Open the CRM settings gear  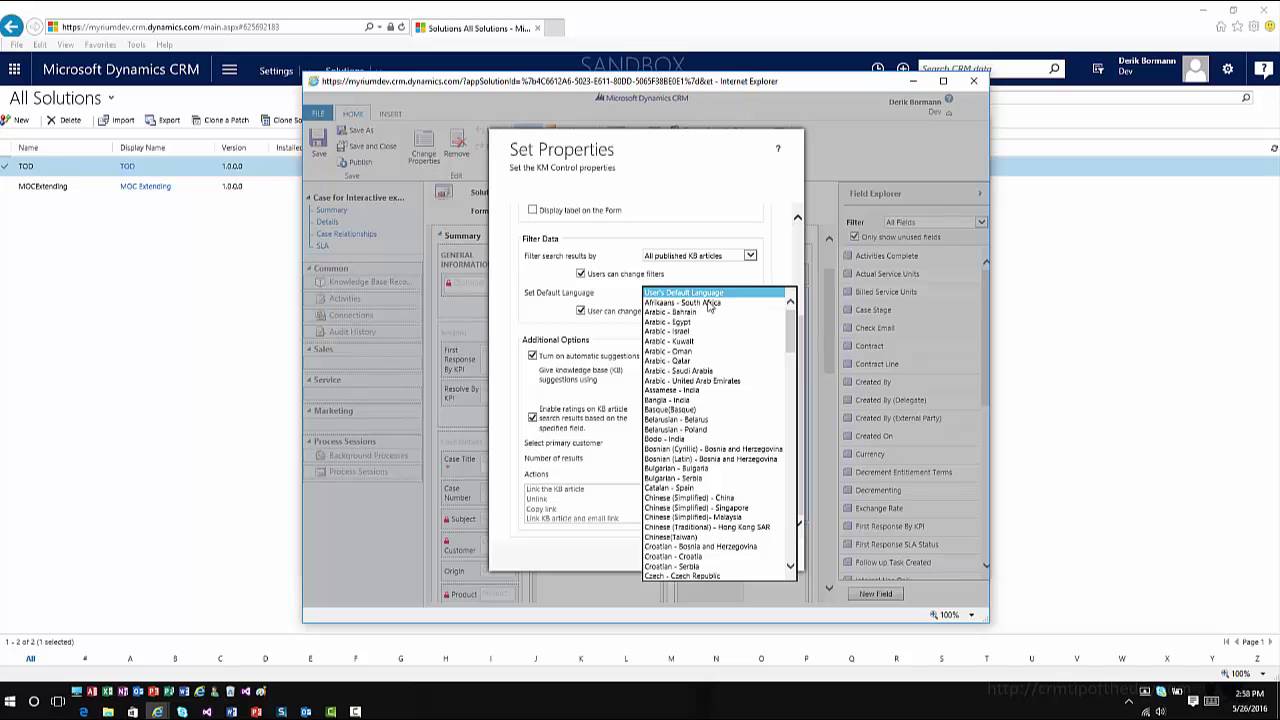[1227, 69]
